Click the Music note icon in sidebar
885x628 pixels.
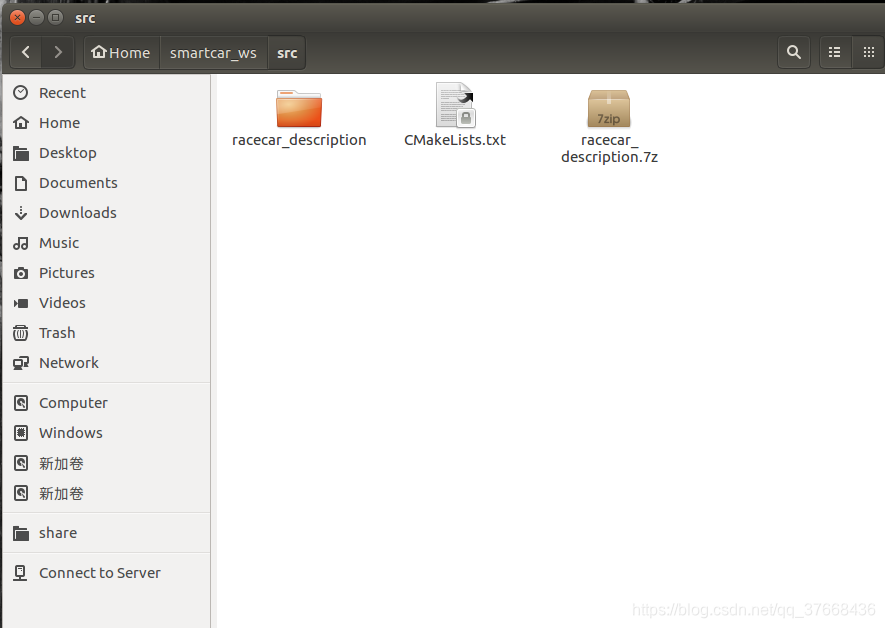21,243
